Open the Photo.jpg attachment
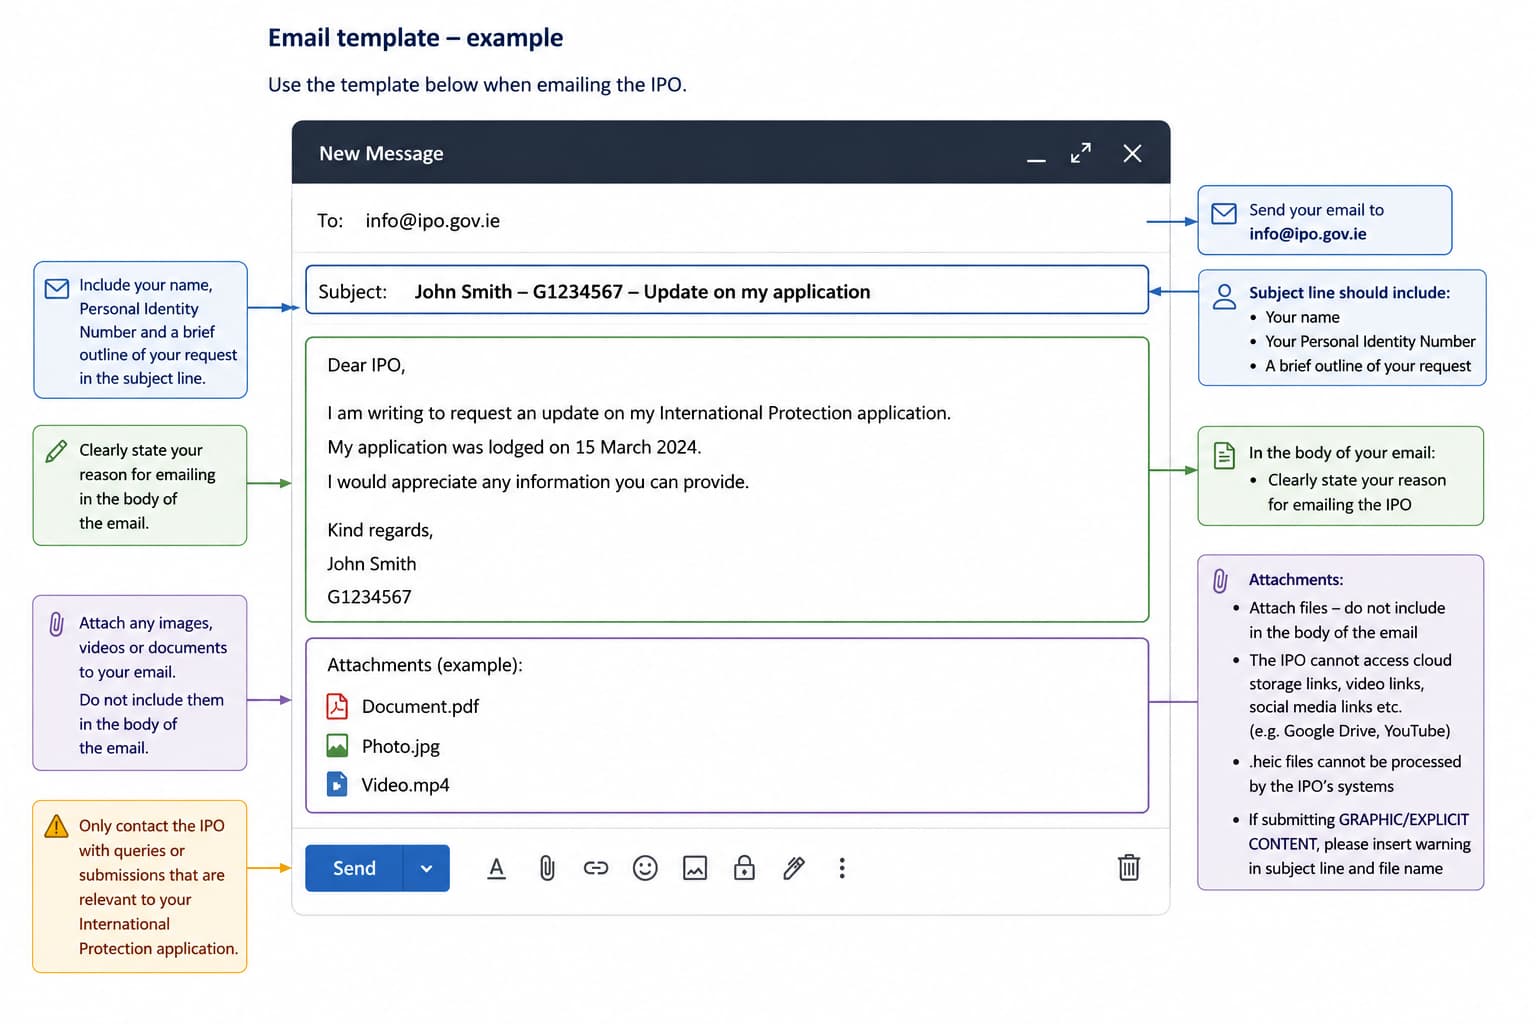The width and height of the screenshot is (1536, 1024). [400, 746]
